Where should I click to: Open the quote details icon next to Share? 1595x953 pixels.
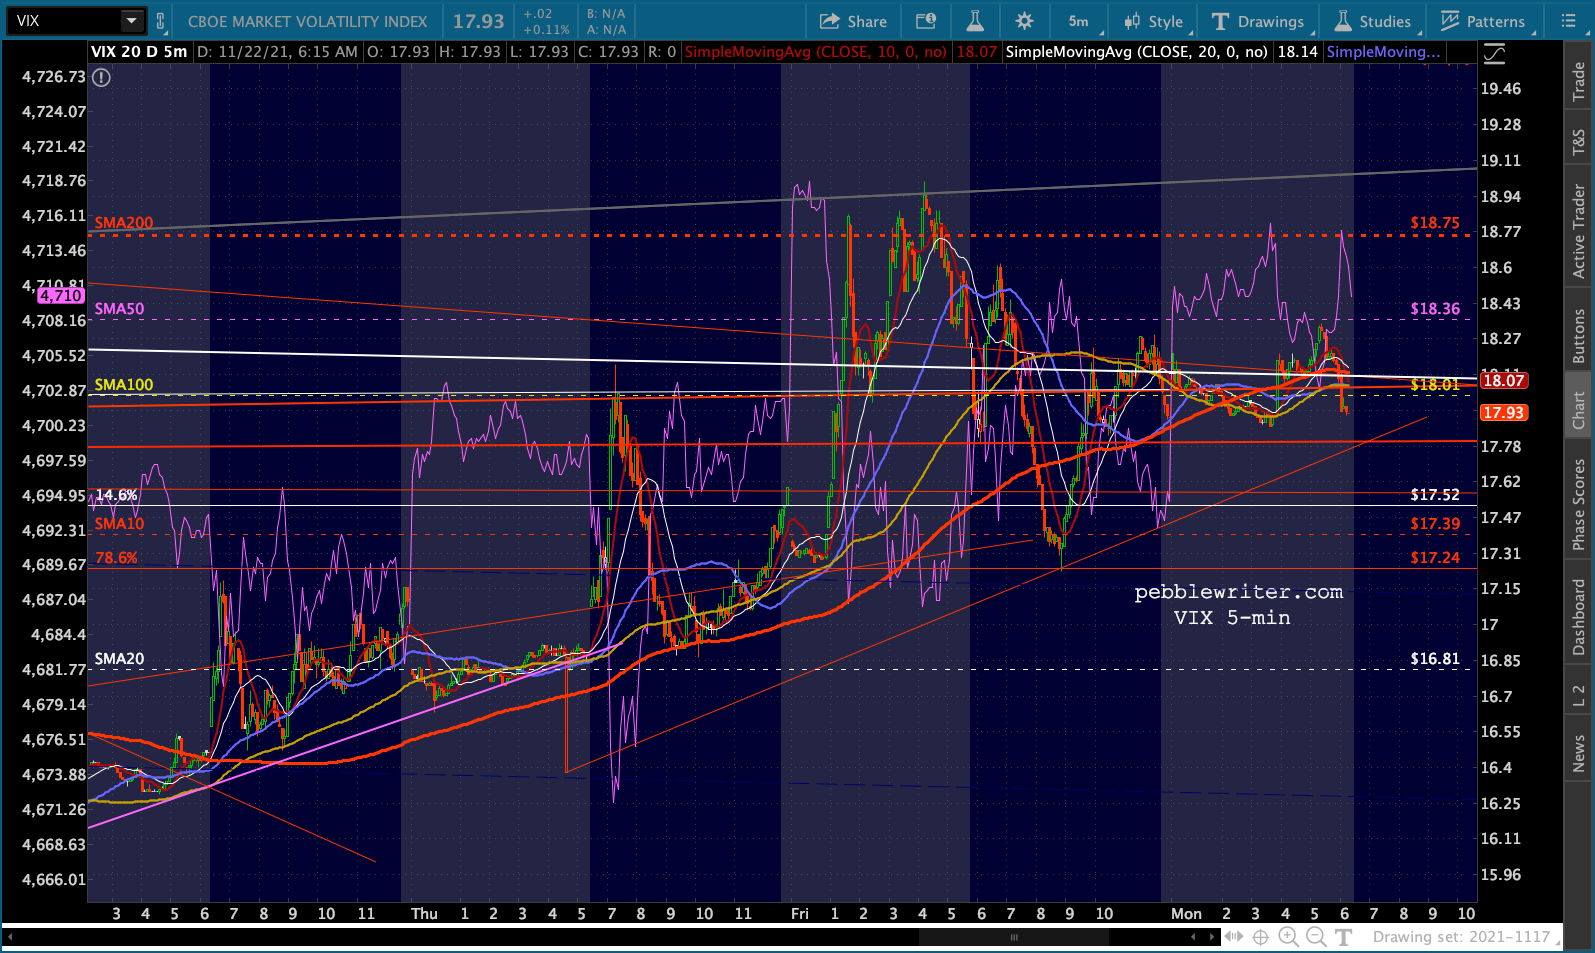926,21
